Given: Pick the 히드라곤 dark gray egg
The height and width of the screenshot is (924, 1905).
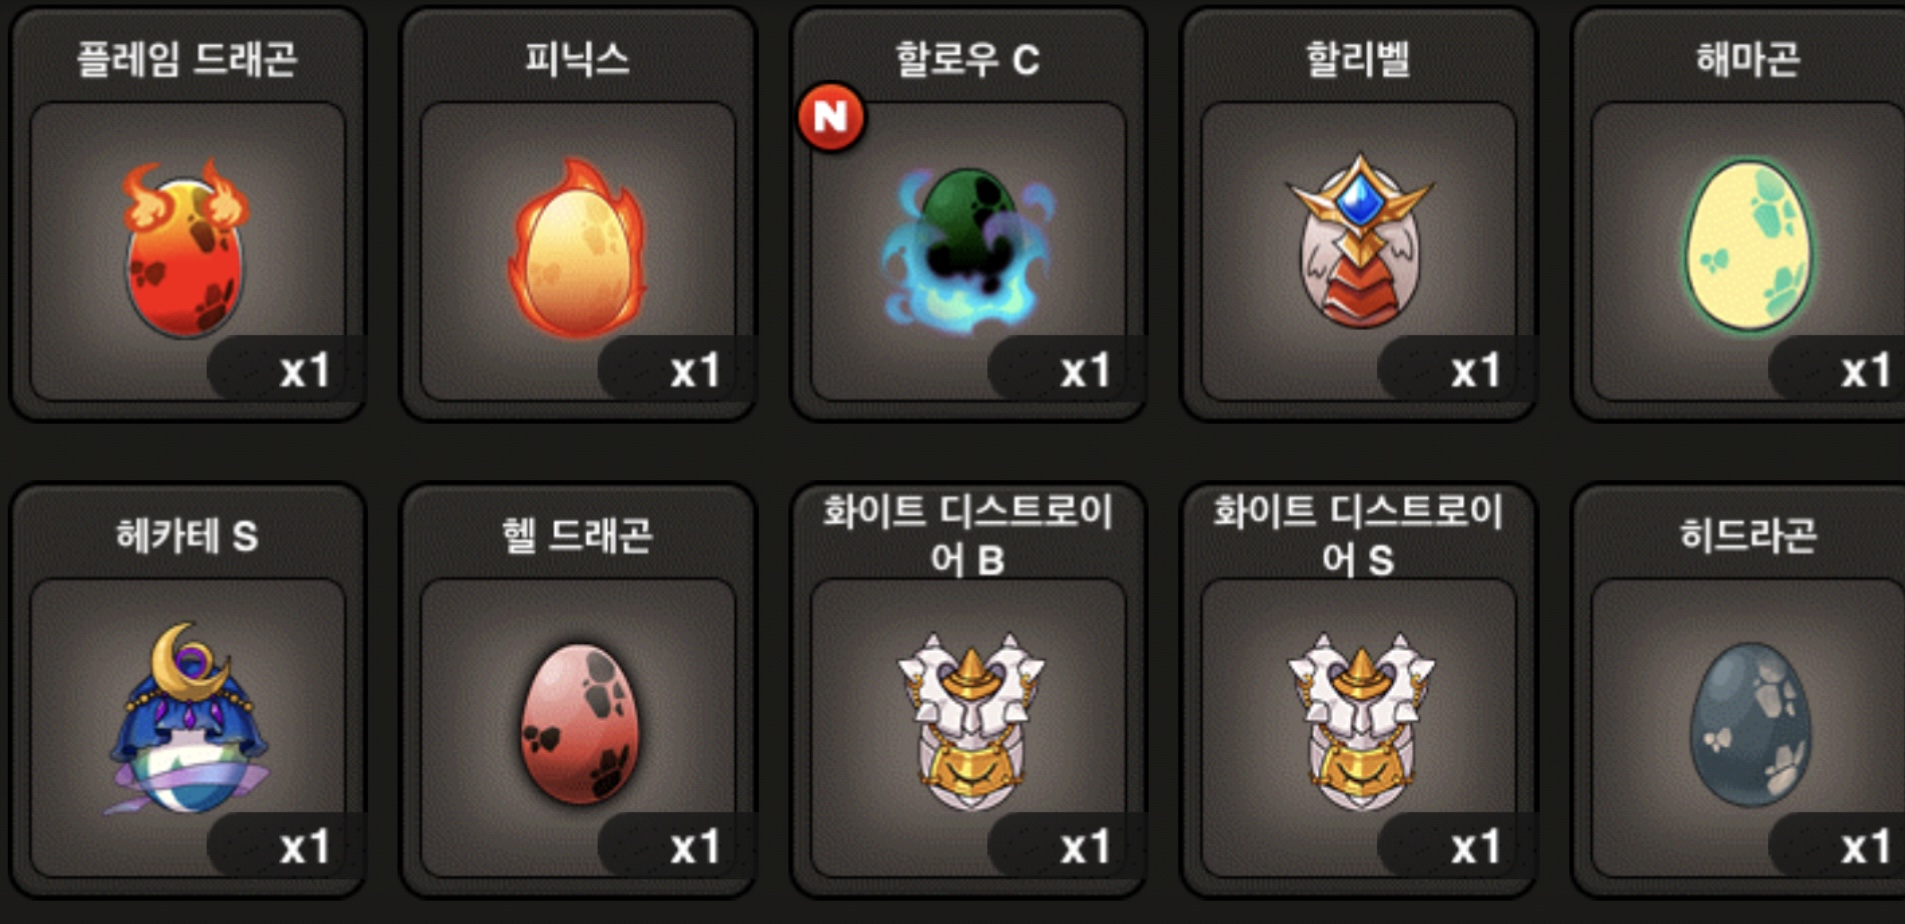Looking at the screenshot, I should click(1748, 724).
